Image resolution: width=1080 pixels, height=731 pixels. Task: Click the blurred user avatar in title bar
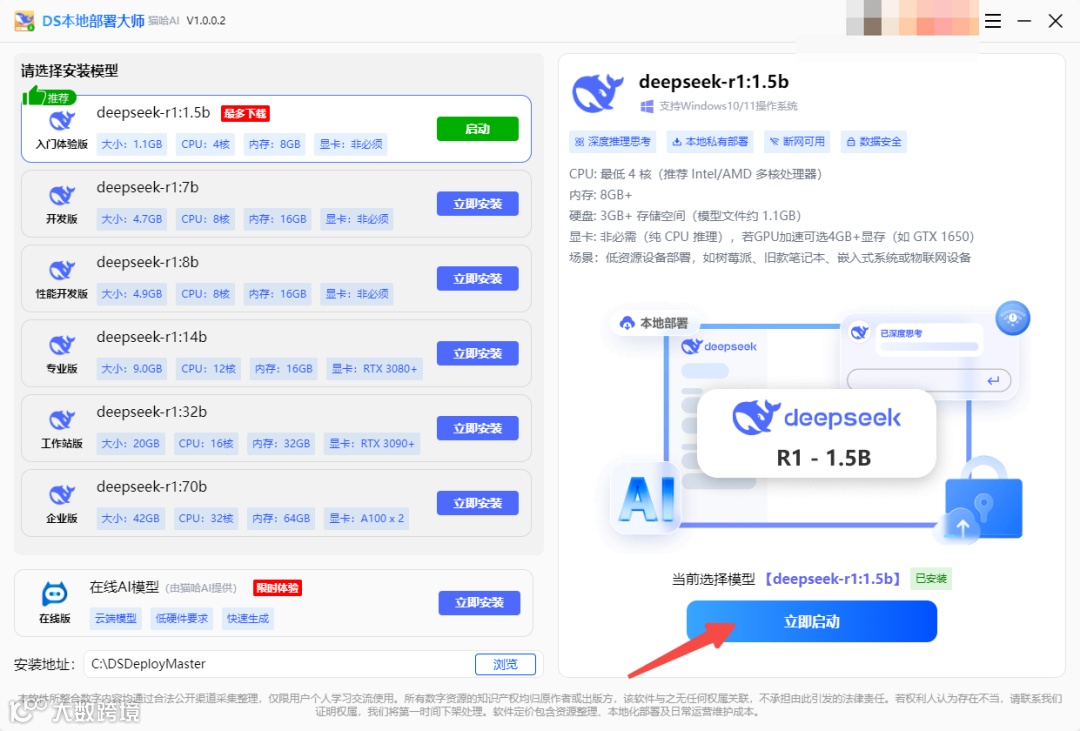[x=912, y=18]
